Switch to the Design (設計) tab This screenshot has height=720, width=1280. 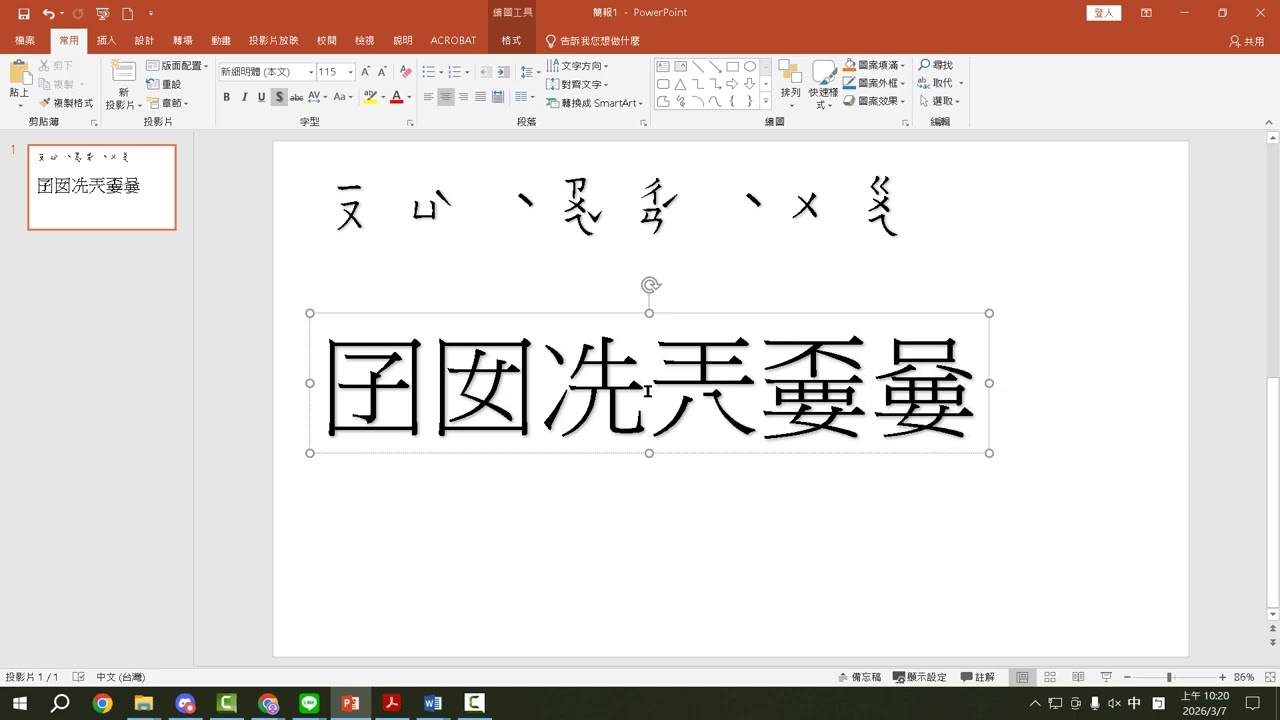(144, 41)
